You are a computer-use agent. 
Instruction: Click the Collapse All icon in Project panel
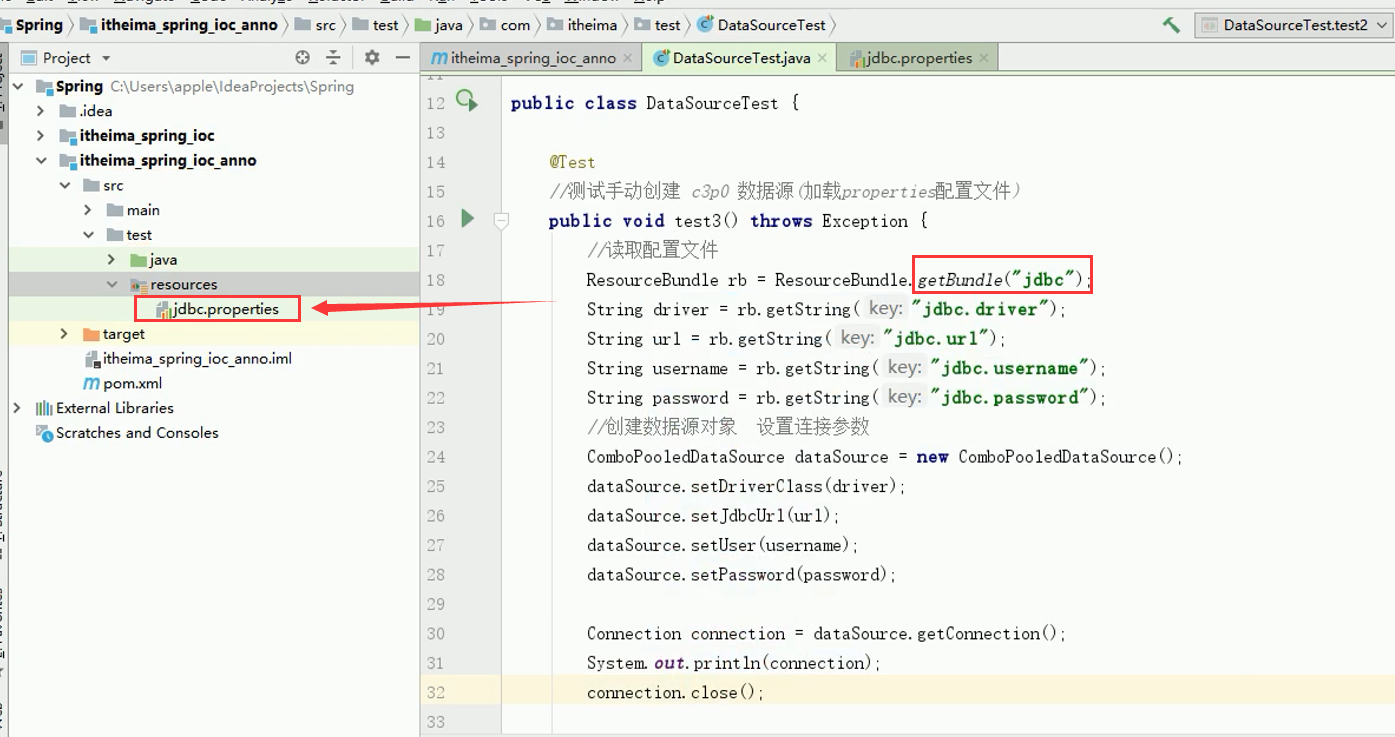(334, 58)
